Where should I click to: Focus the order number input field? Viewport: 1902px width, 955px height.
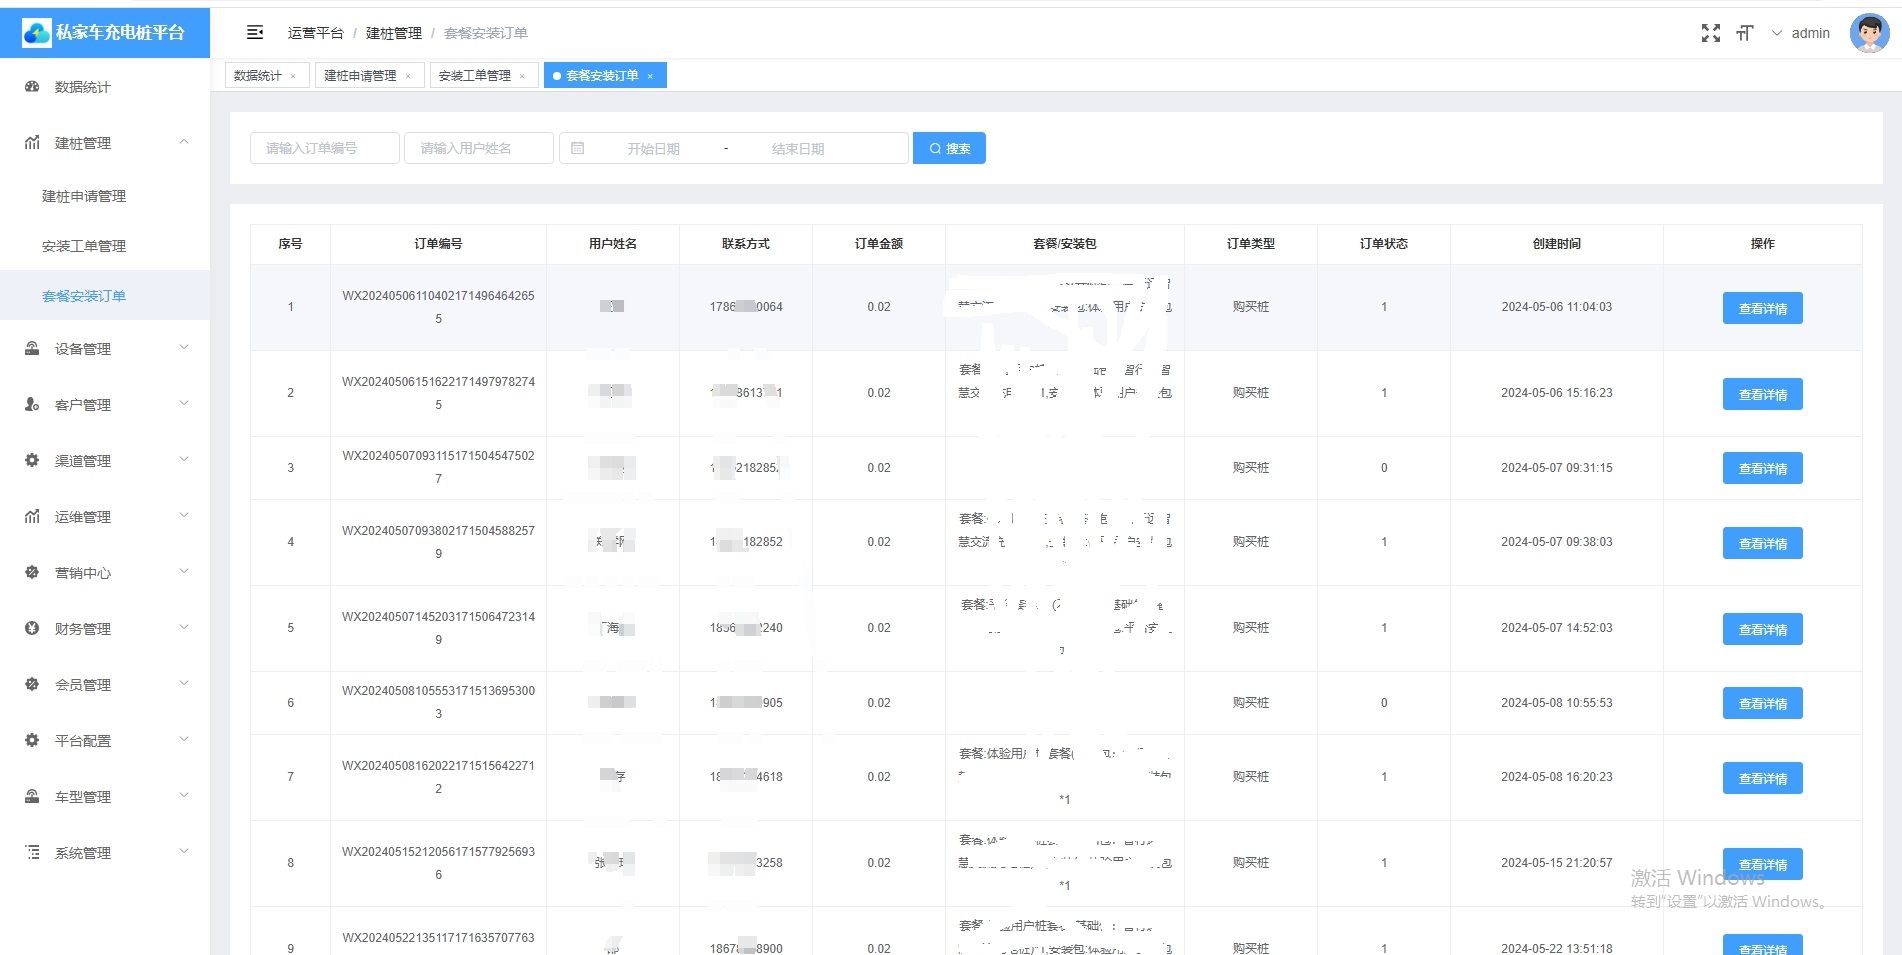click(325, 148)
